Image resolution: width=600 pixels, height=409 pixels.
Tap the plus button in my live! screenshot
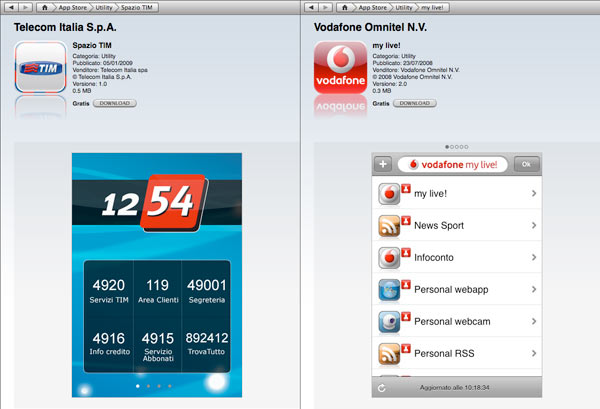[383, 164]
